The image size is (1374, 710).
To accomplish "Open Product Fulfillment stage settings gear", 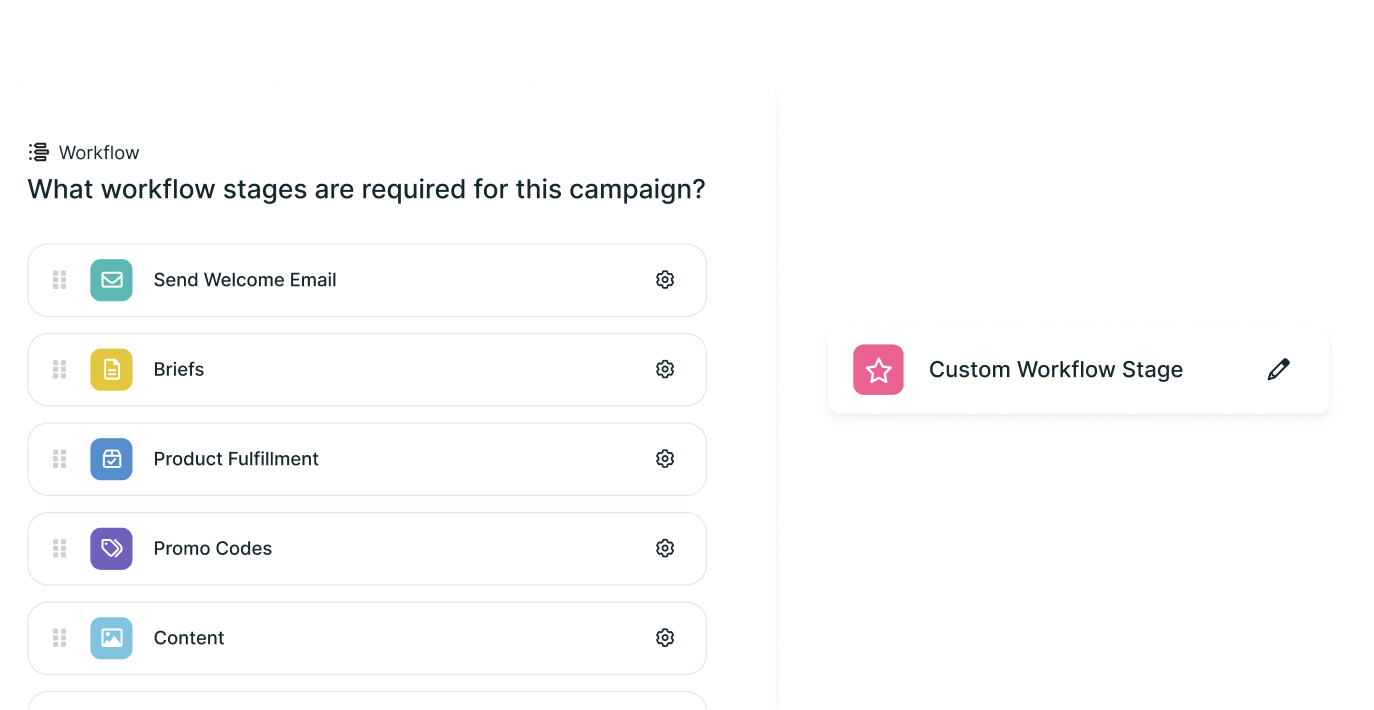I will coord(665,459).
